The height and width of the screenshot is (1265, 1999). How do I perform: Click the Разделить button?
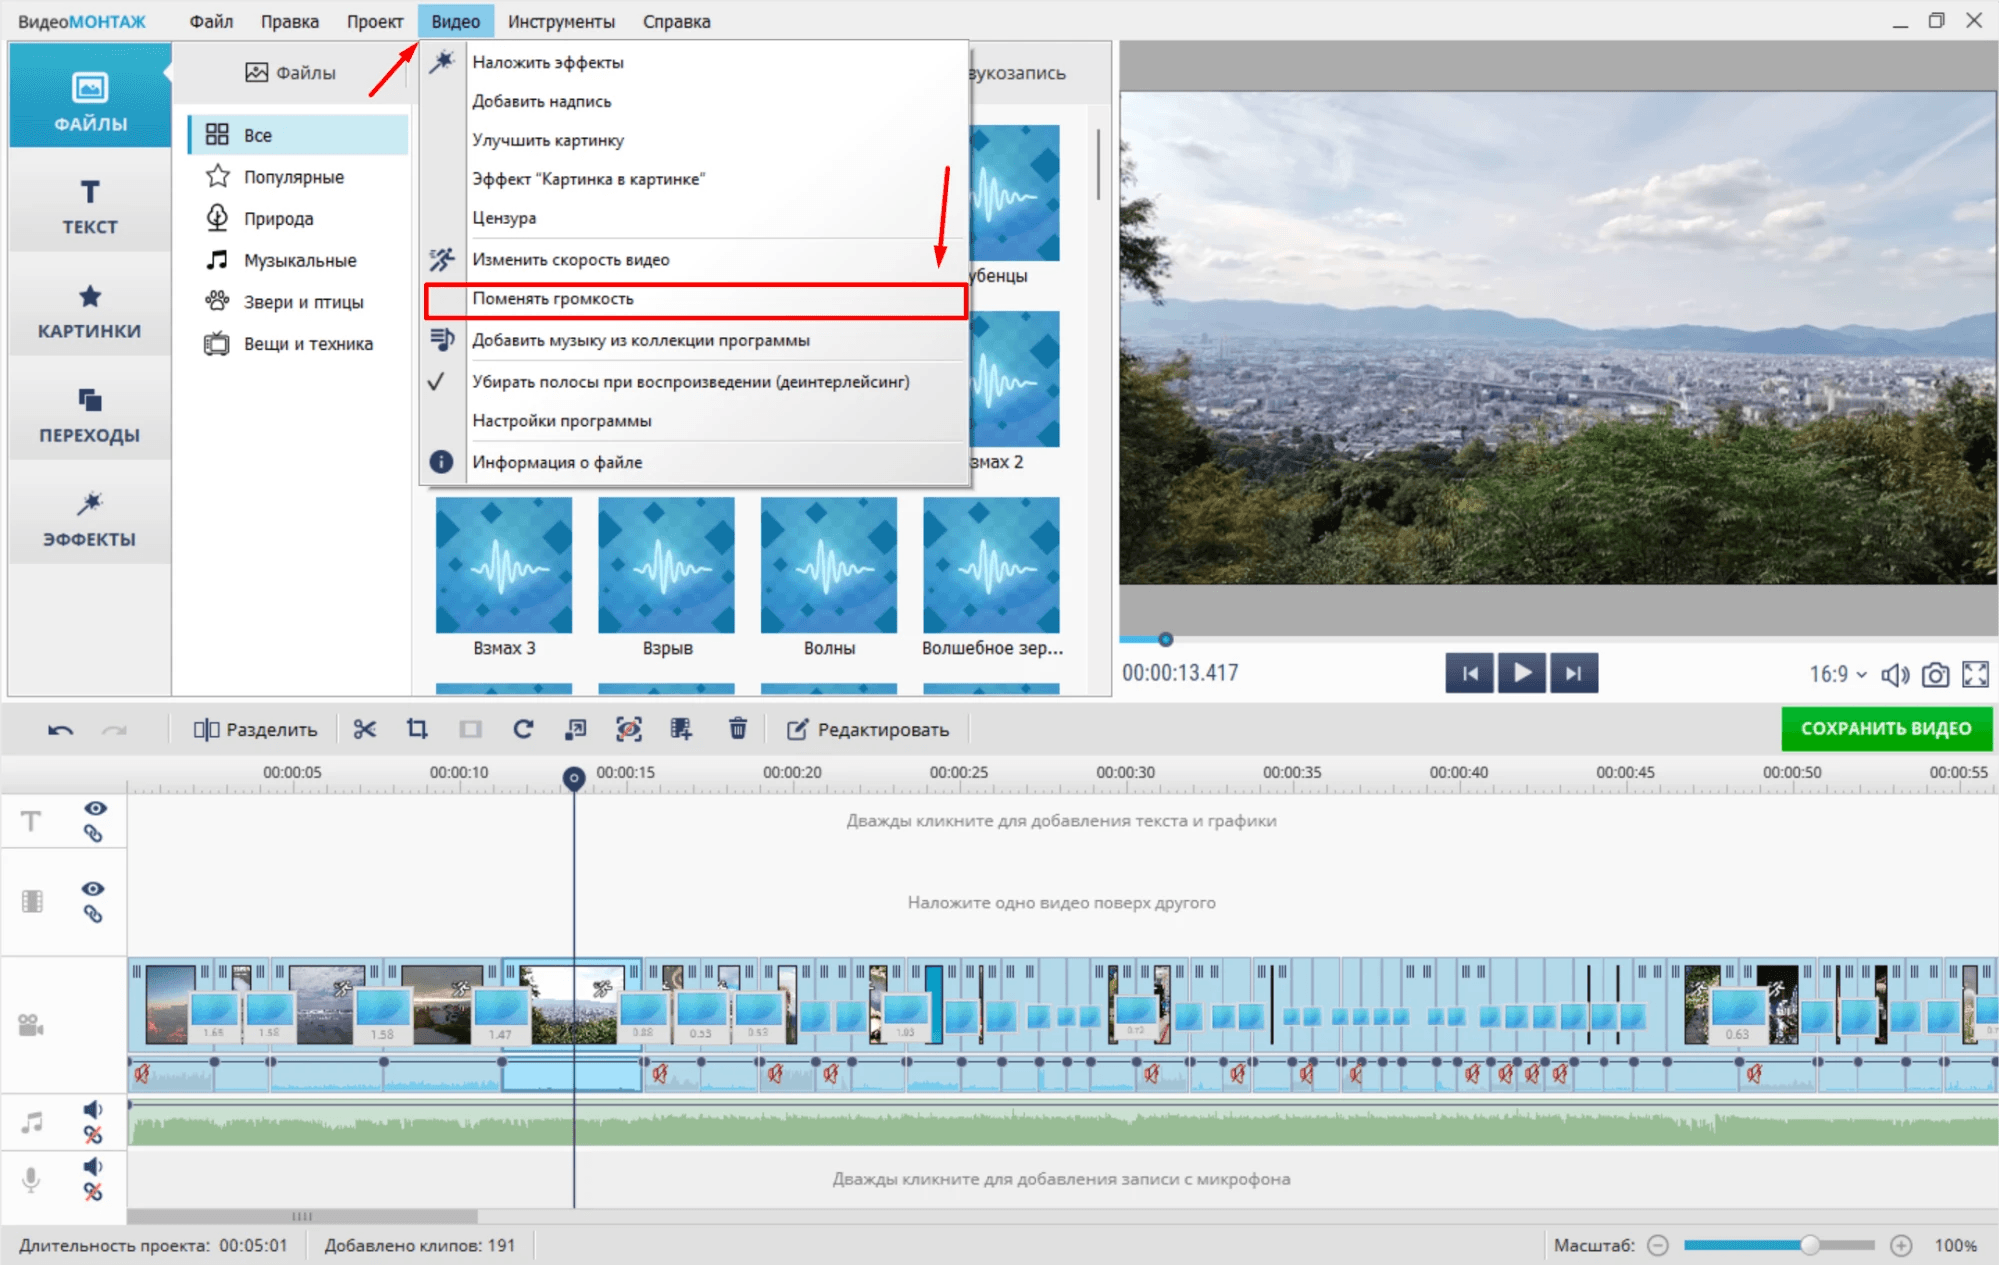pos(256,729)
